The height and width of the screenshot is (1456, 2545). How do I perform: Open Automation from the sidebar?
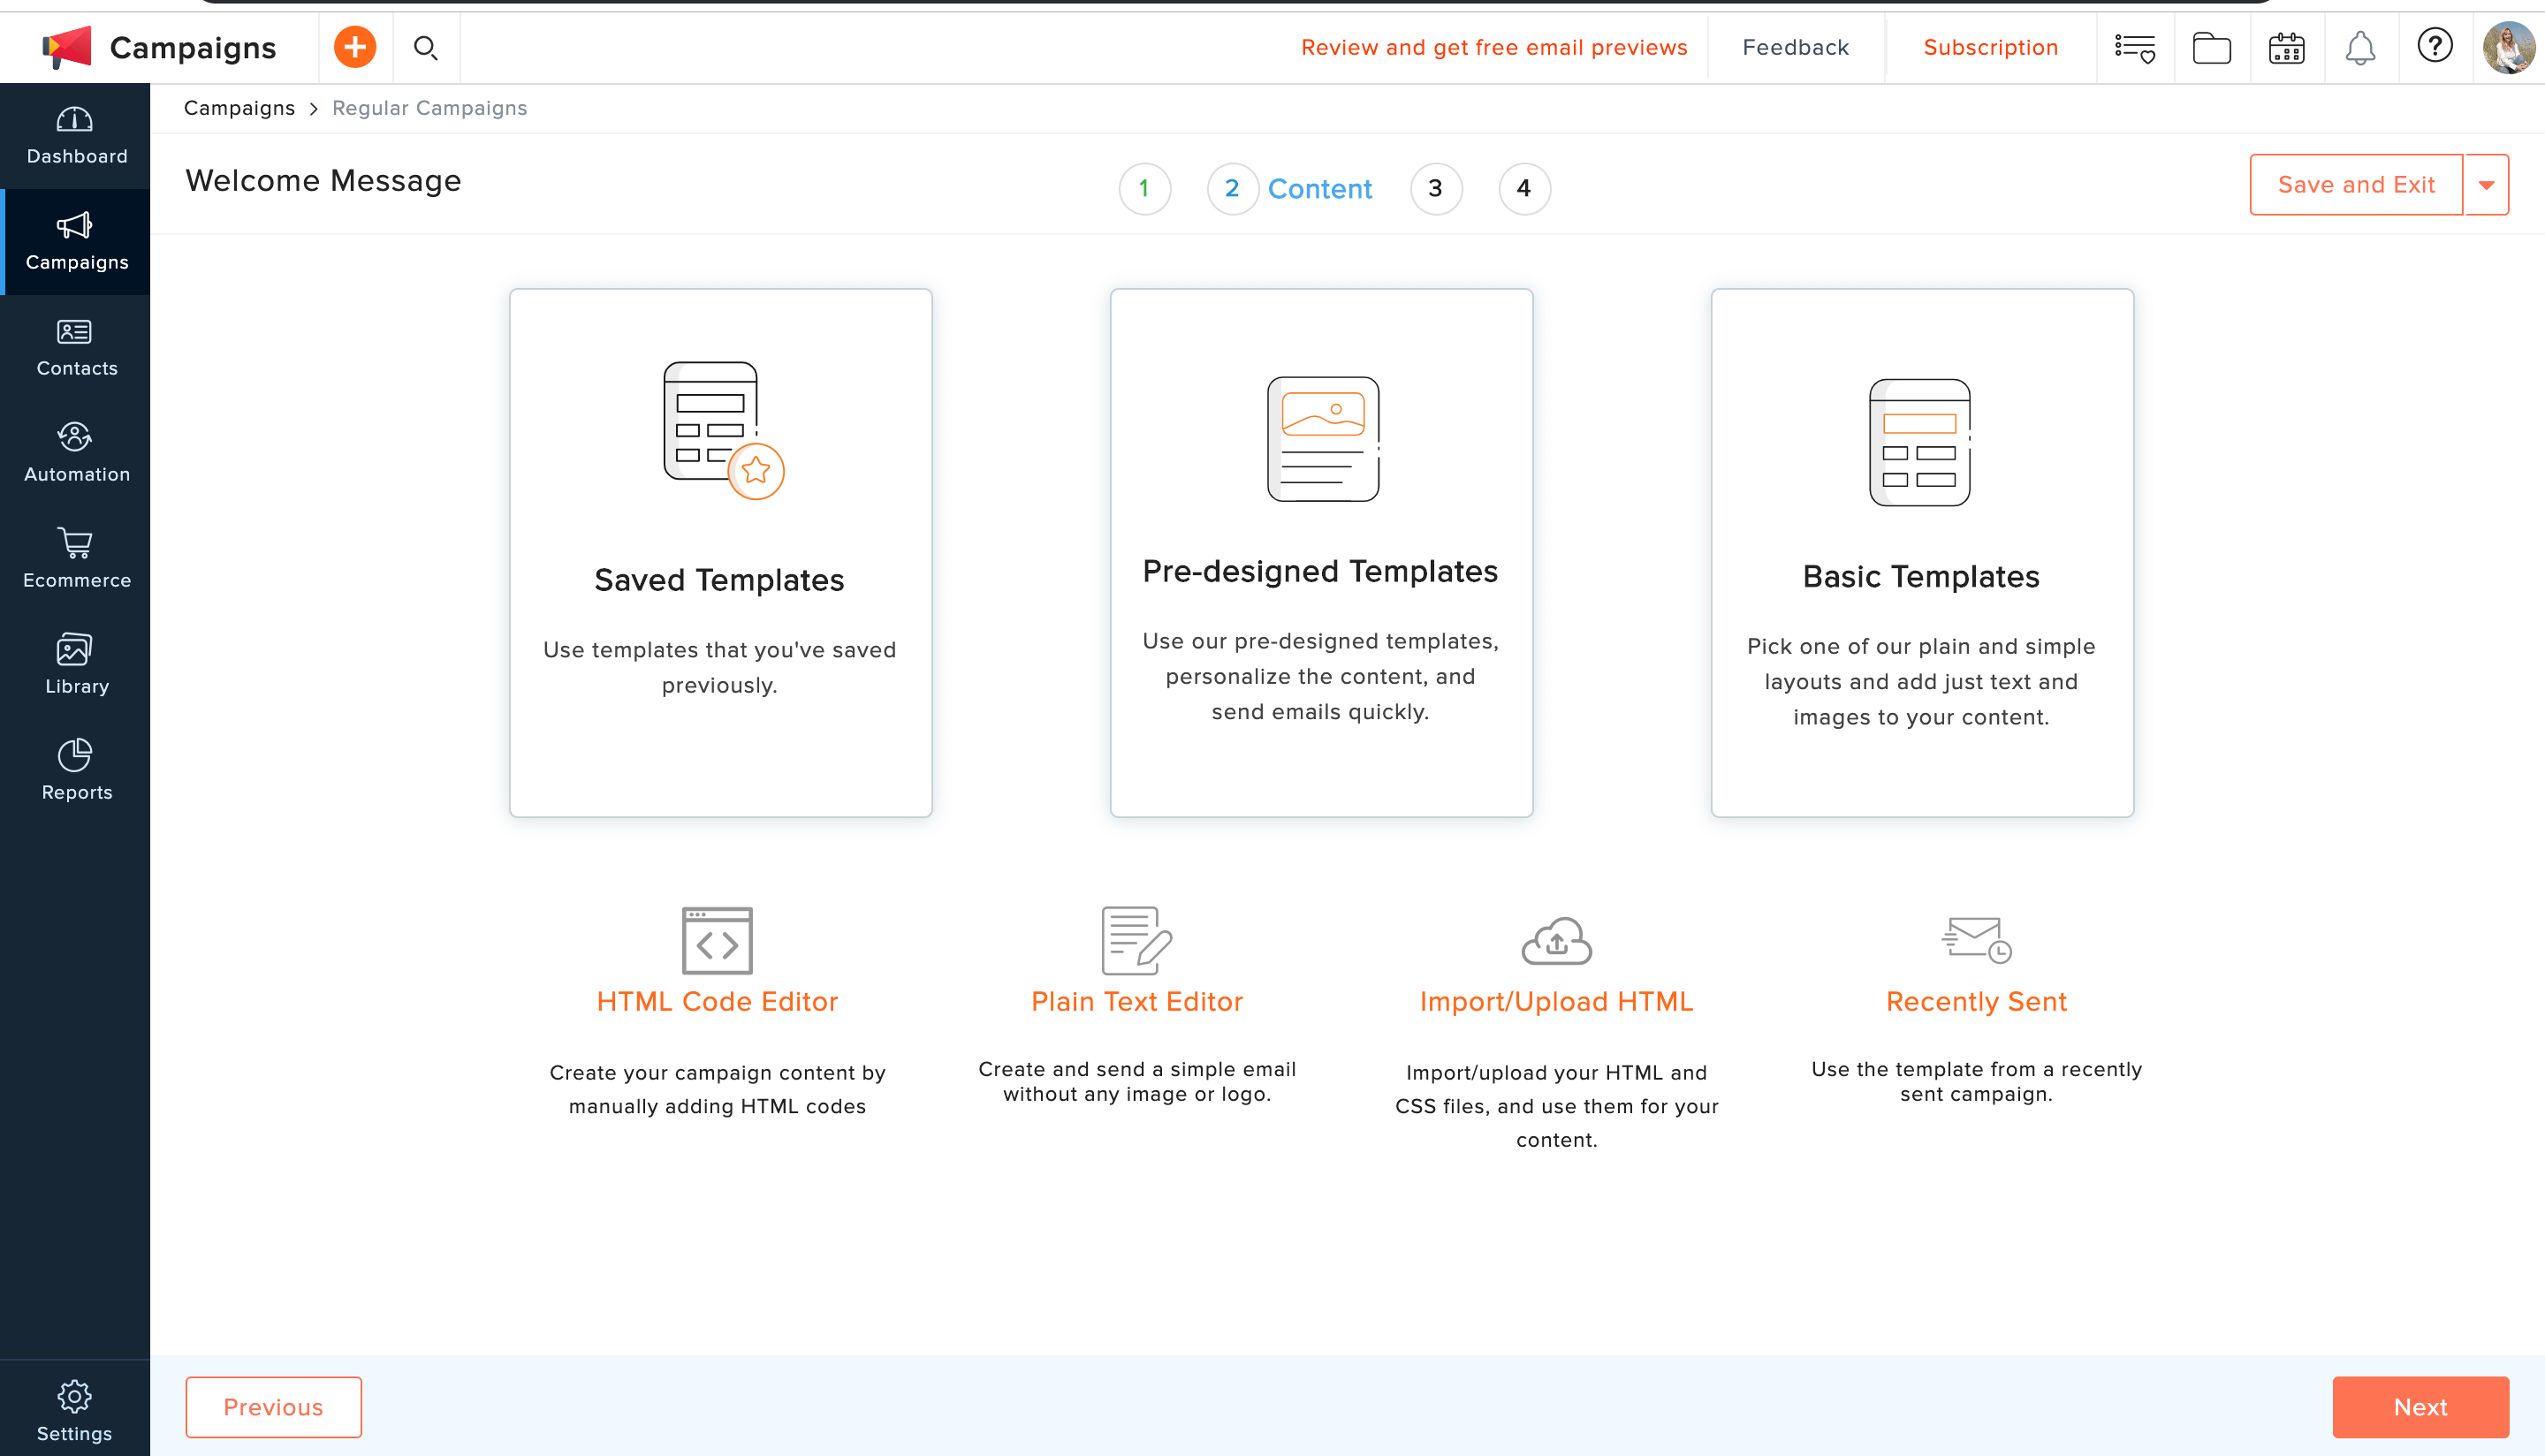click(x=76, y=454)
